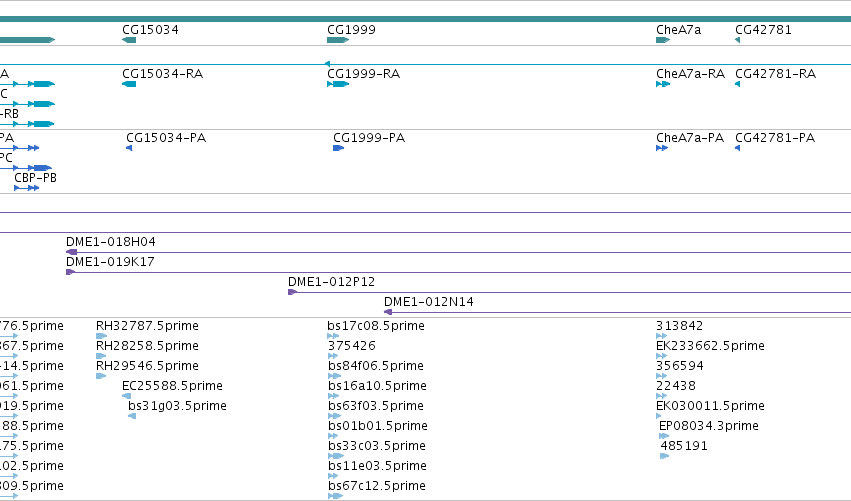Click EST EP08034.3prime
This screenshot has height=501, width=851.
pos(709,427)
